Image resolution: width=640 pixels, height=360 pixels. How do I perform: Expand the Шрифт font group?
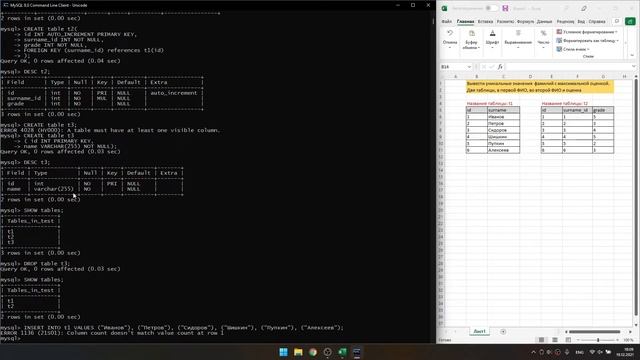492,40
